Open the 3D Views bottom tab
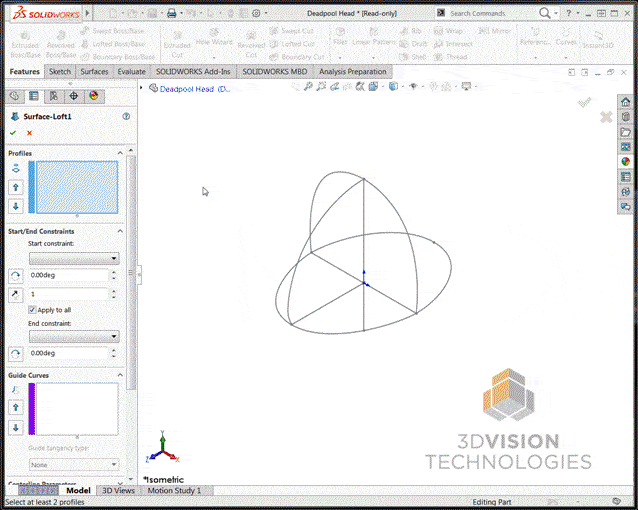Screen dimensions: 638x510 [x=118, y=490]
